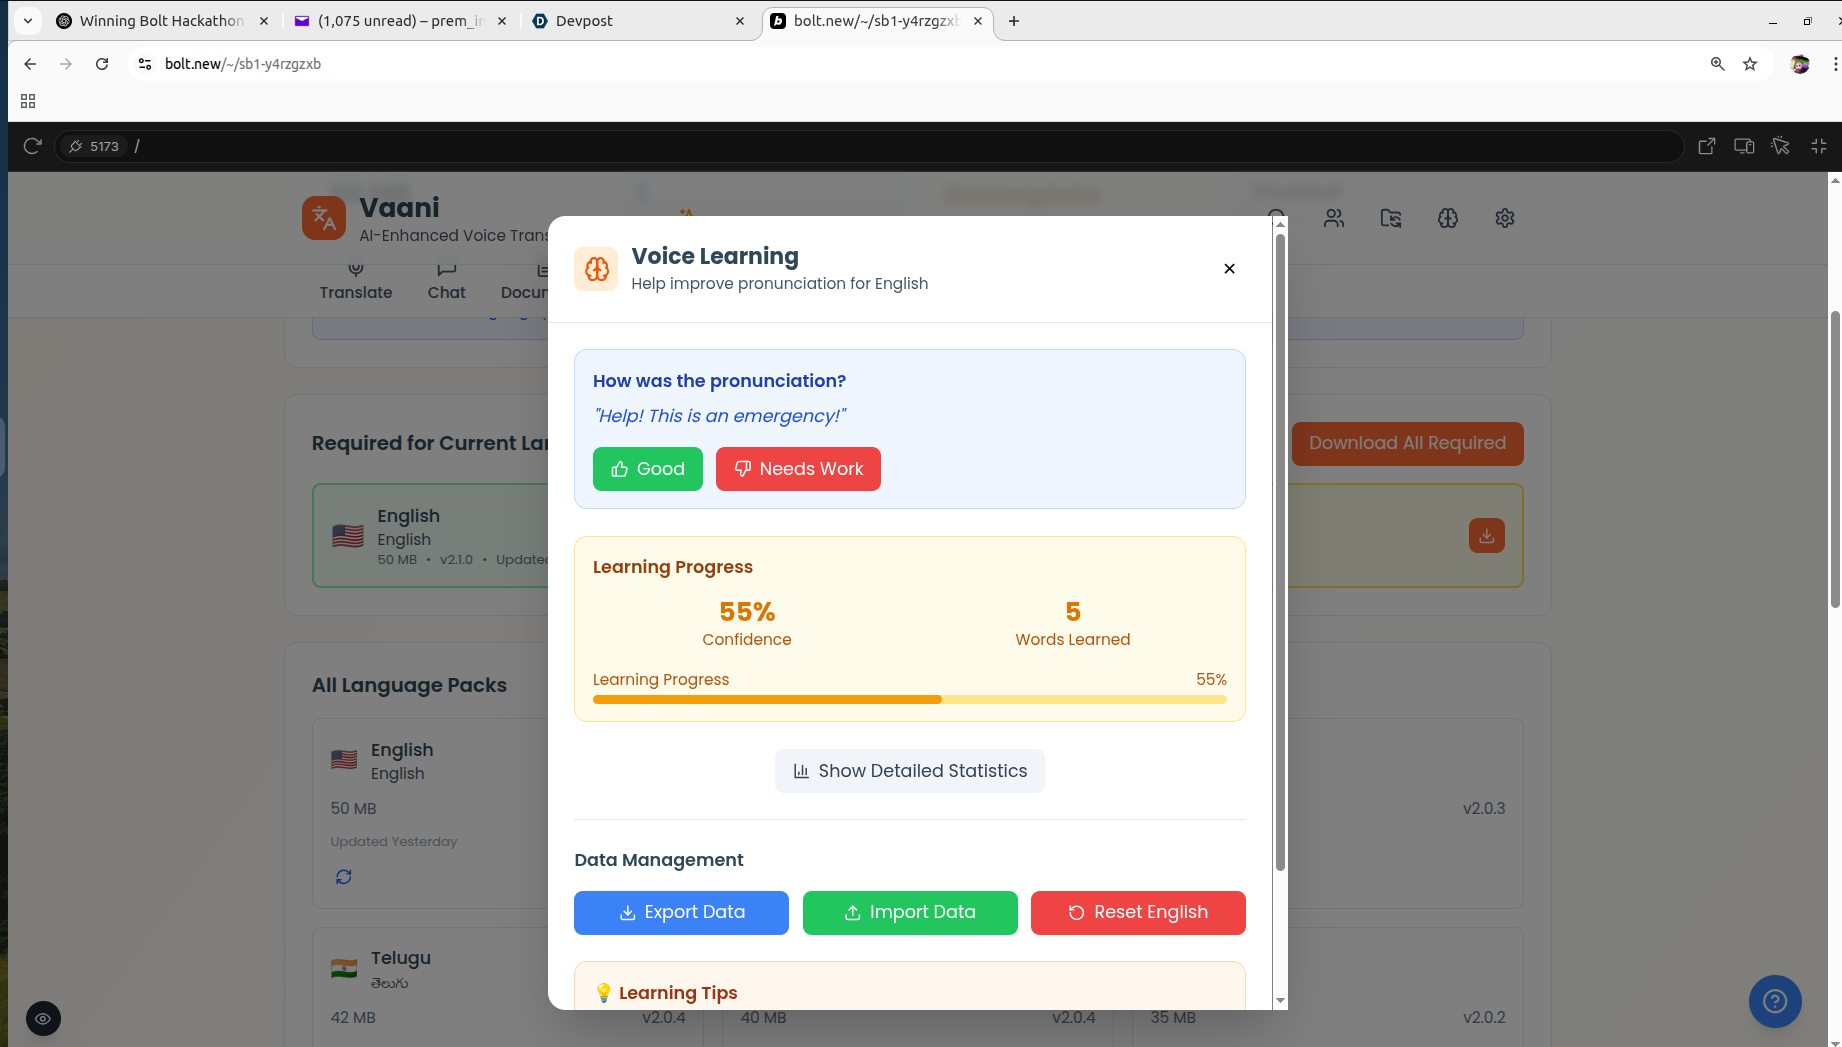The height and width of the screenshot is (1047, 1842).
Task: Show Detailed Statistics
Action: [910, 771]
